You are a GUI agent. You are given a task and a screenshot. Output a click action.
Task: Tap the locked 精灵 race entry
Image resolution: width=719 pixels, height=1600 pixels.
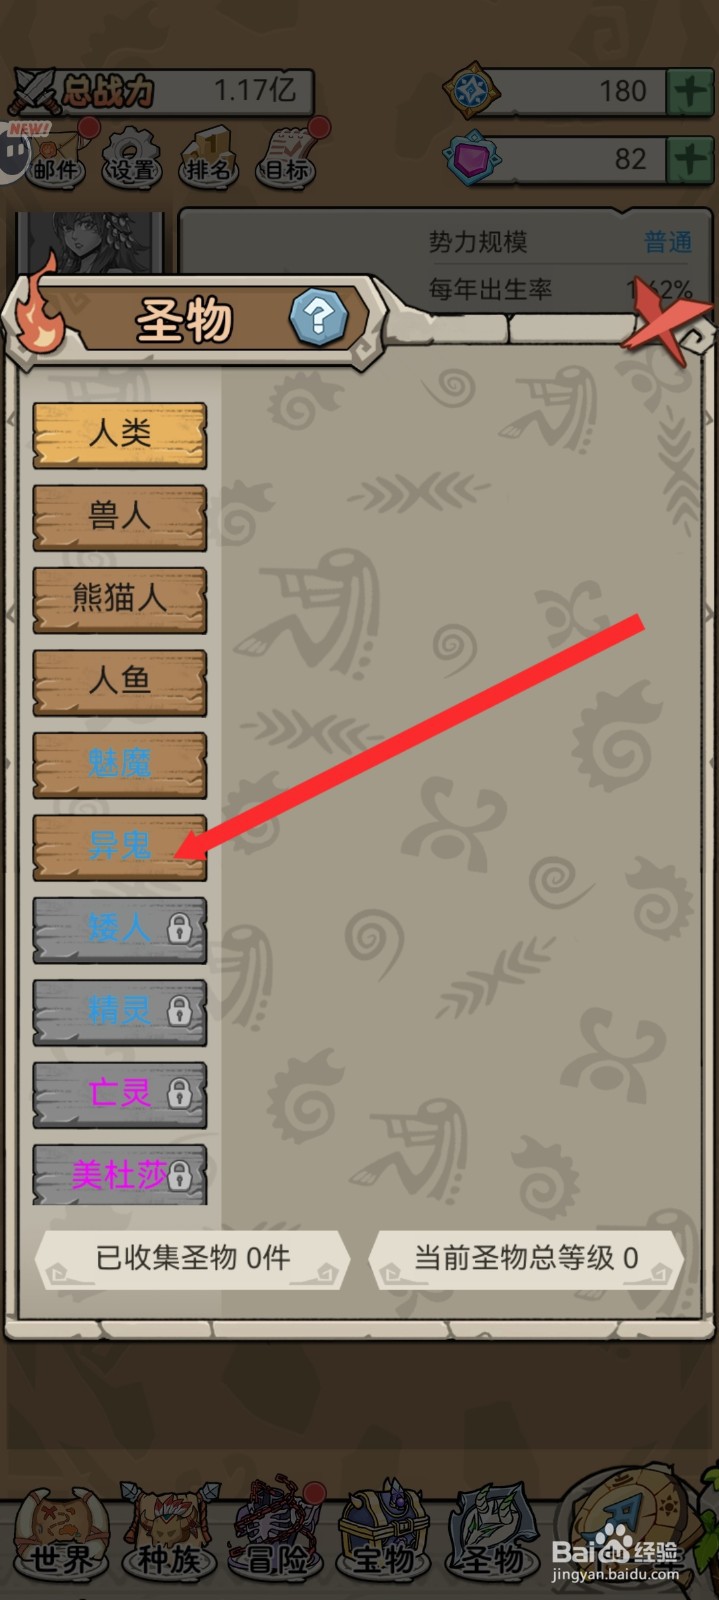(x=120, y=1012)
